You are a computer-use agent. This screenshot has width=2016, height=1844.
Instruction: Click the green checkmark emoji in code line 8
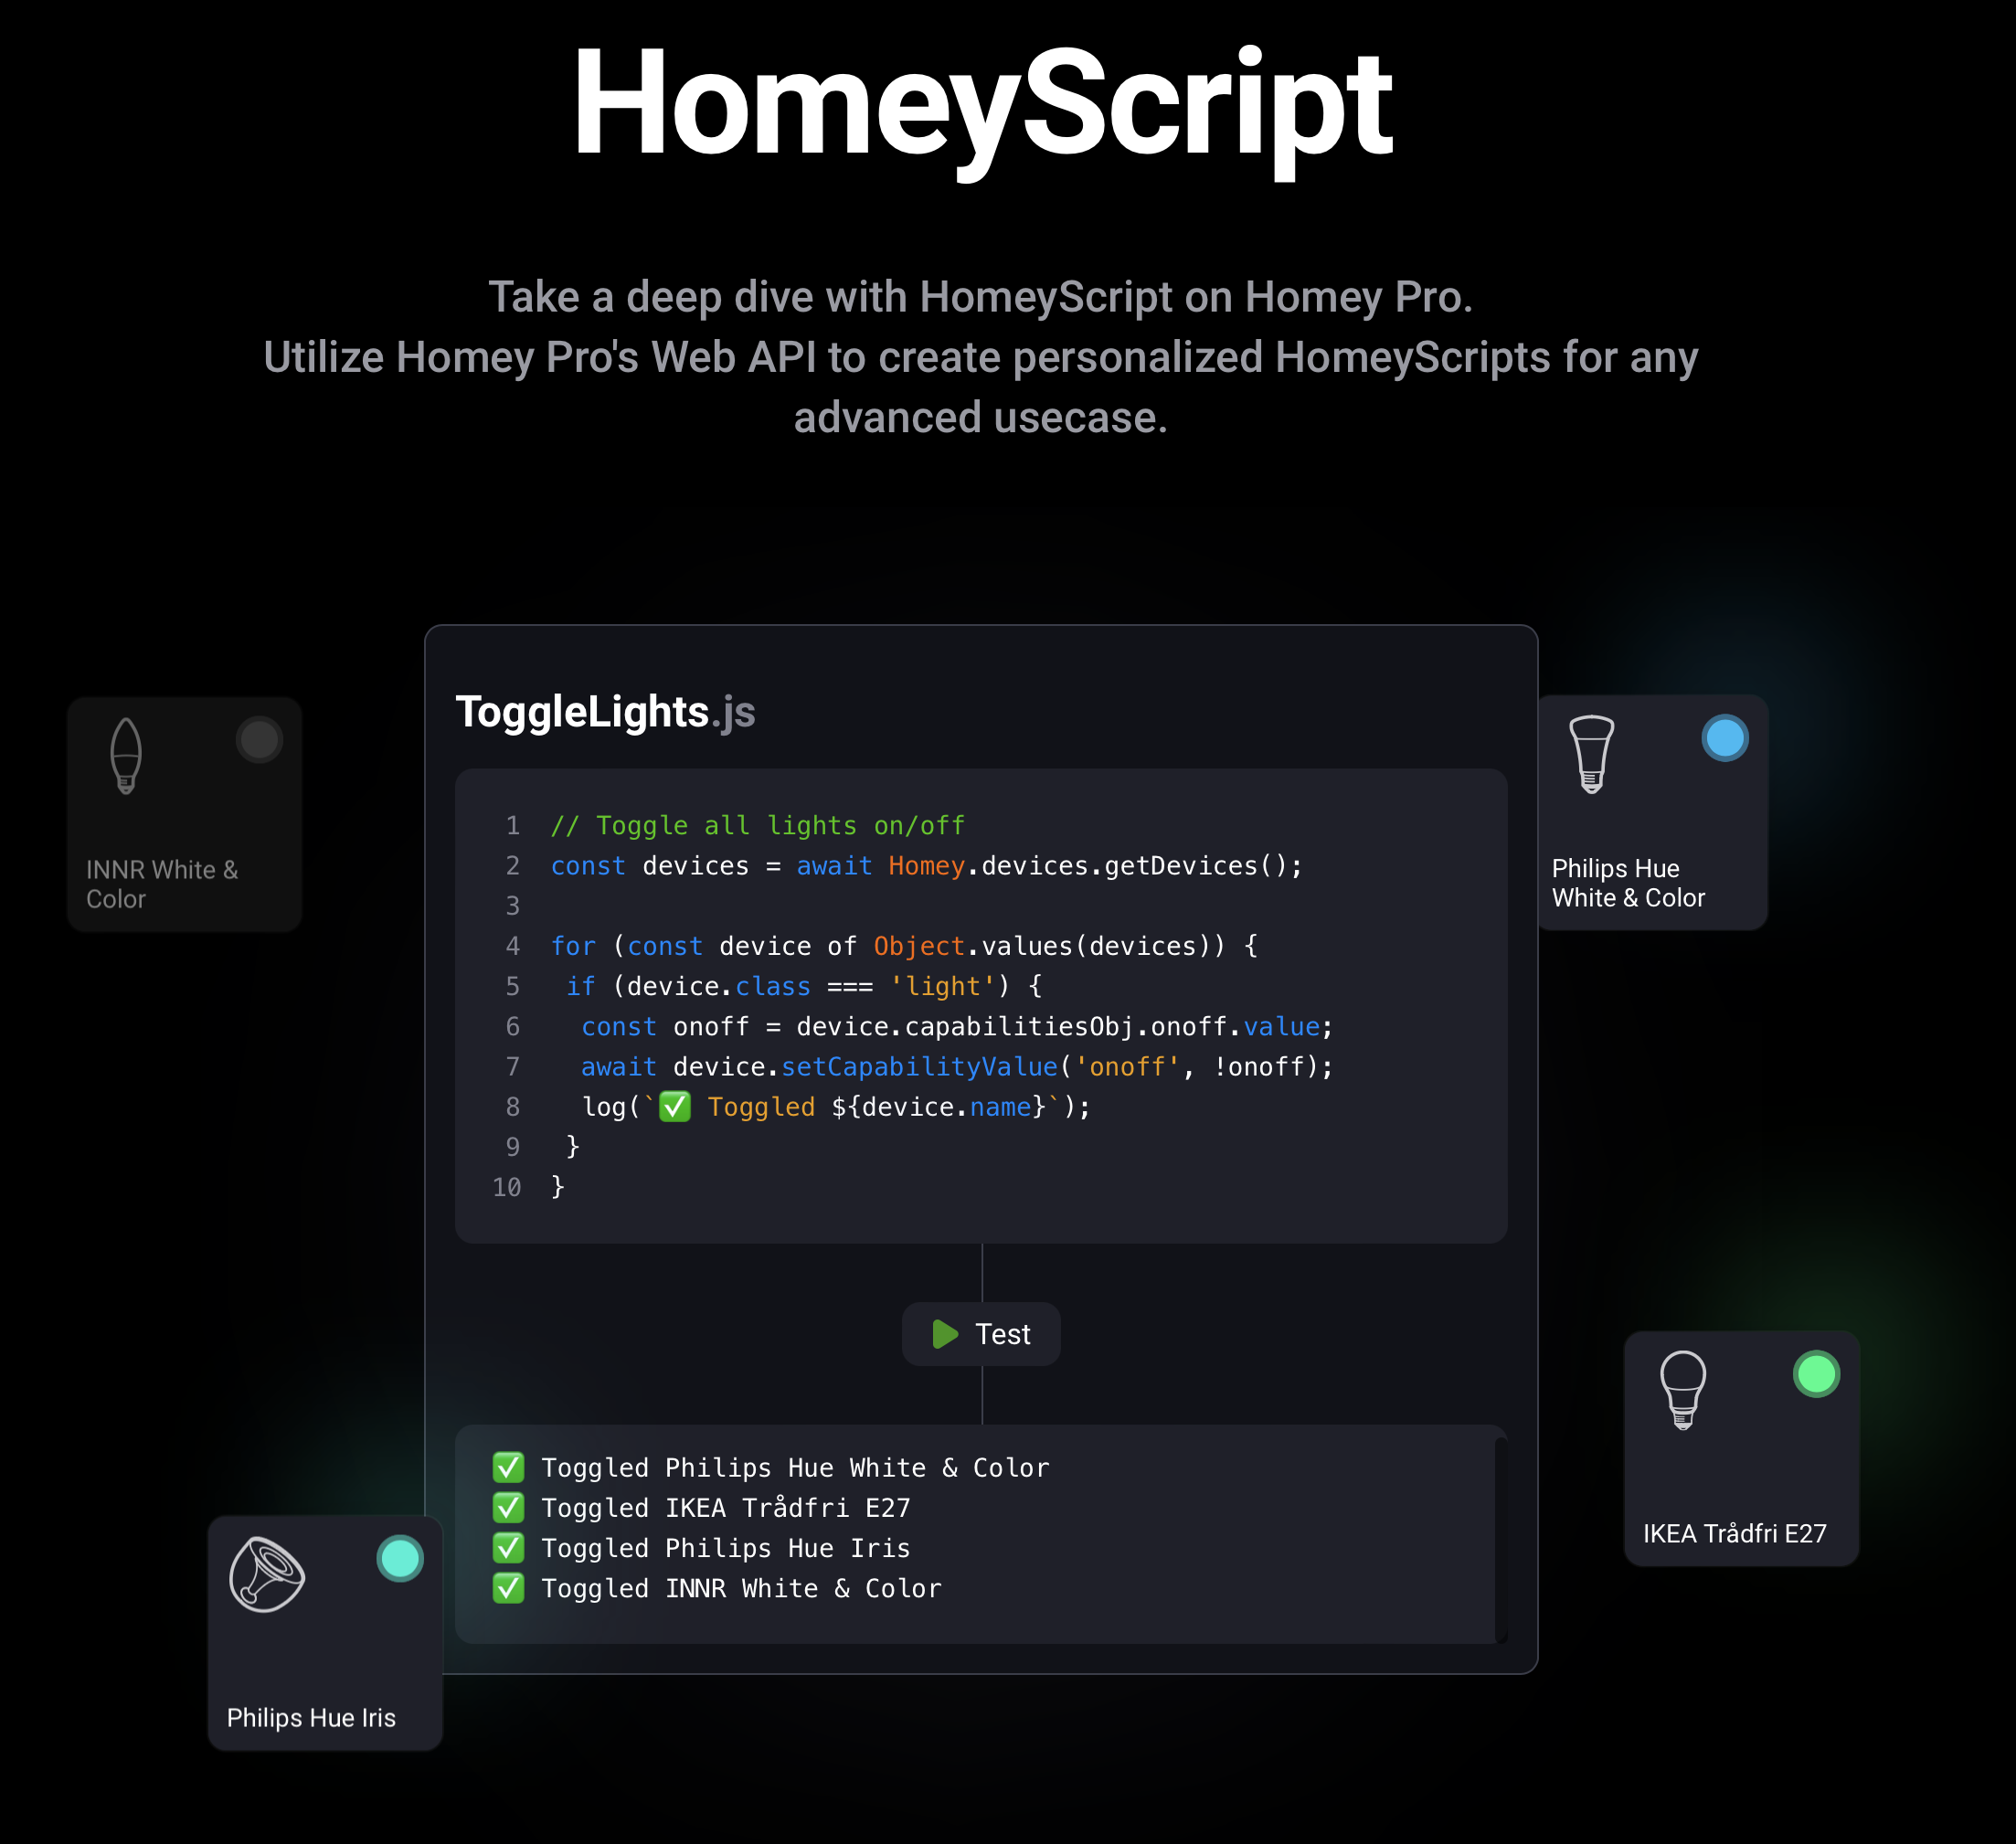click(675, 1107)
